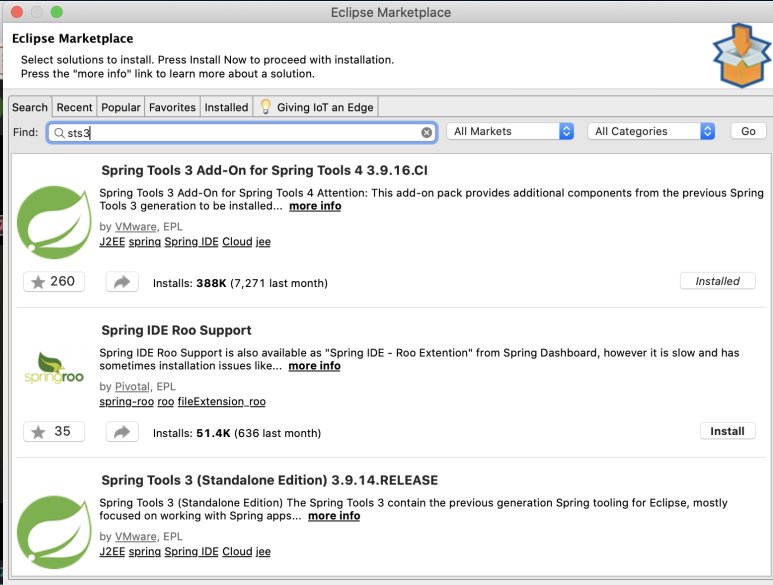
Task: Clear the search field with the X icon
Action: [x=426, y=133]
